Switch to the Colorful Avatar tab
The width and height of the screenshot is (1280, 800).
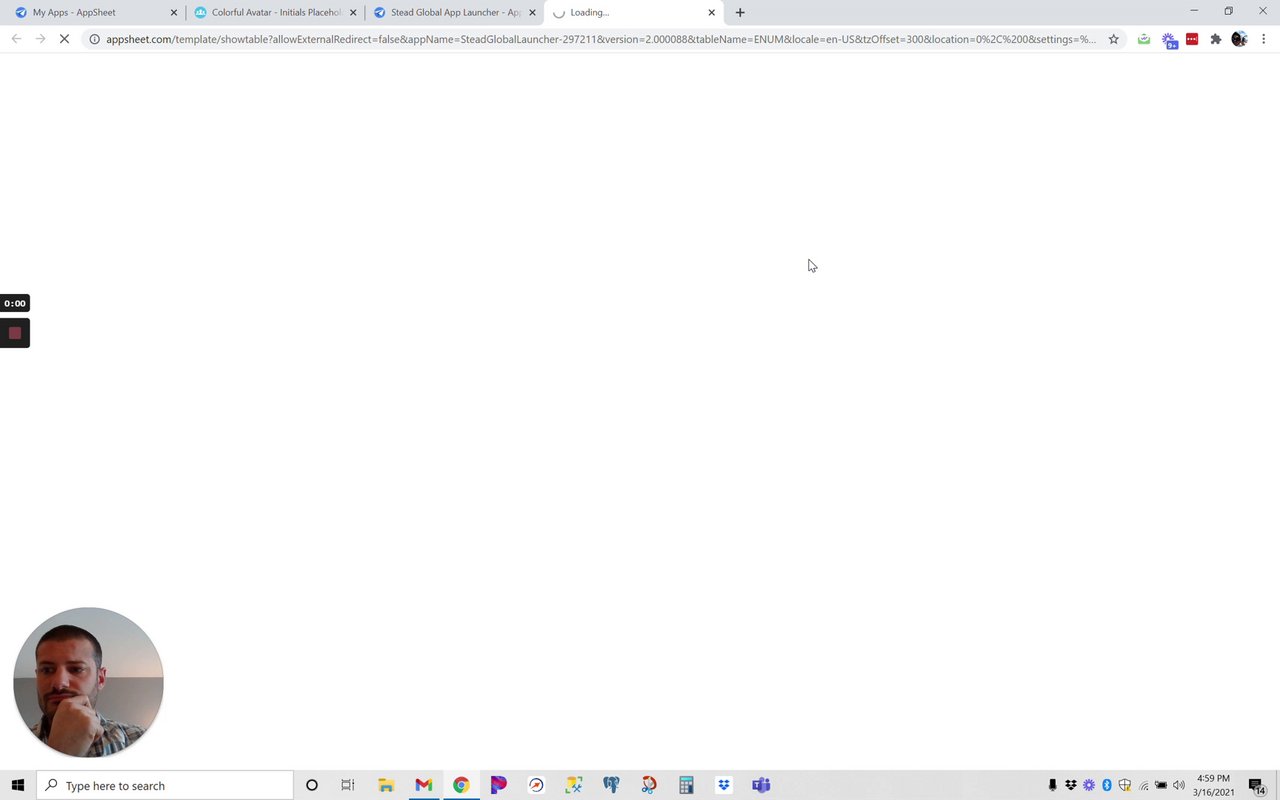click(x=275, y=13)
